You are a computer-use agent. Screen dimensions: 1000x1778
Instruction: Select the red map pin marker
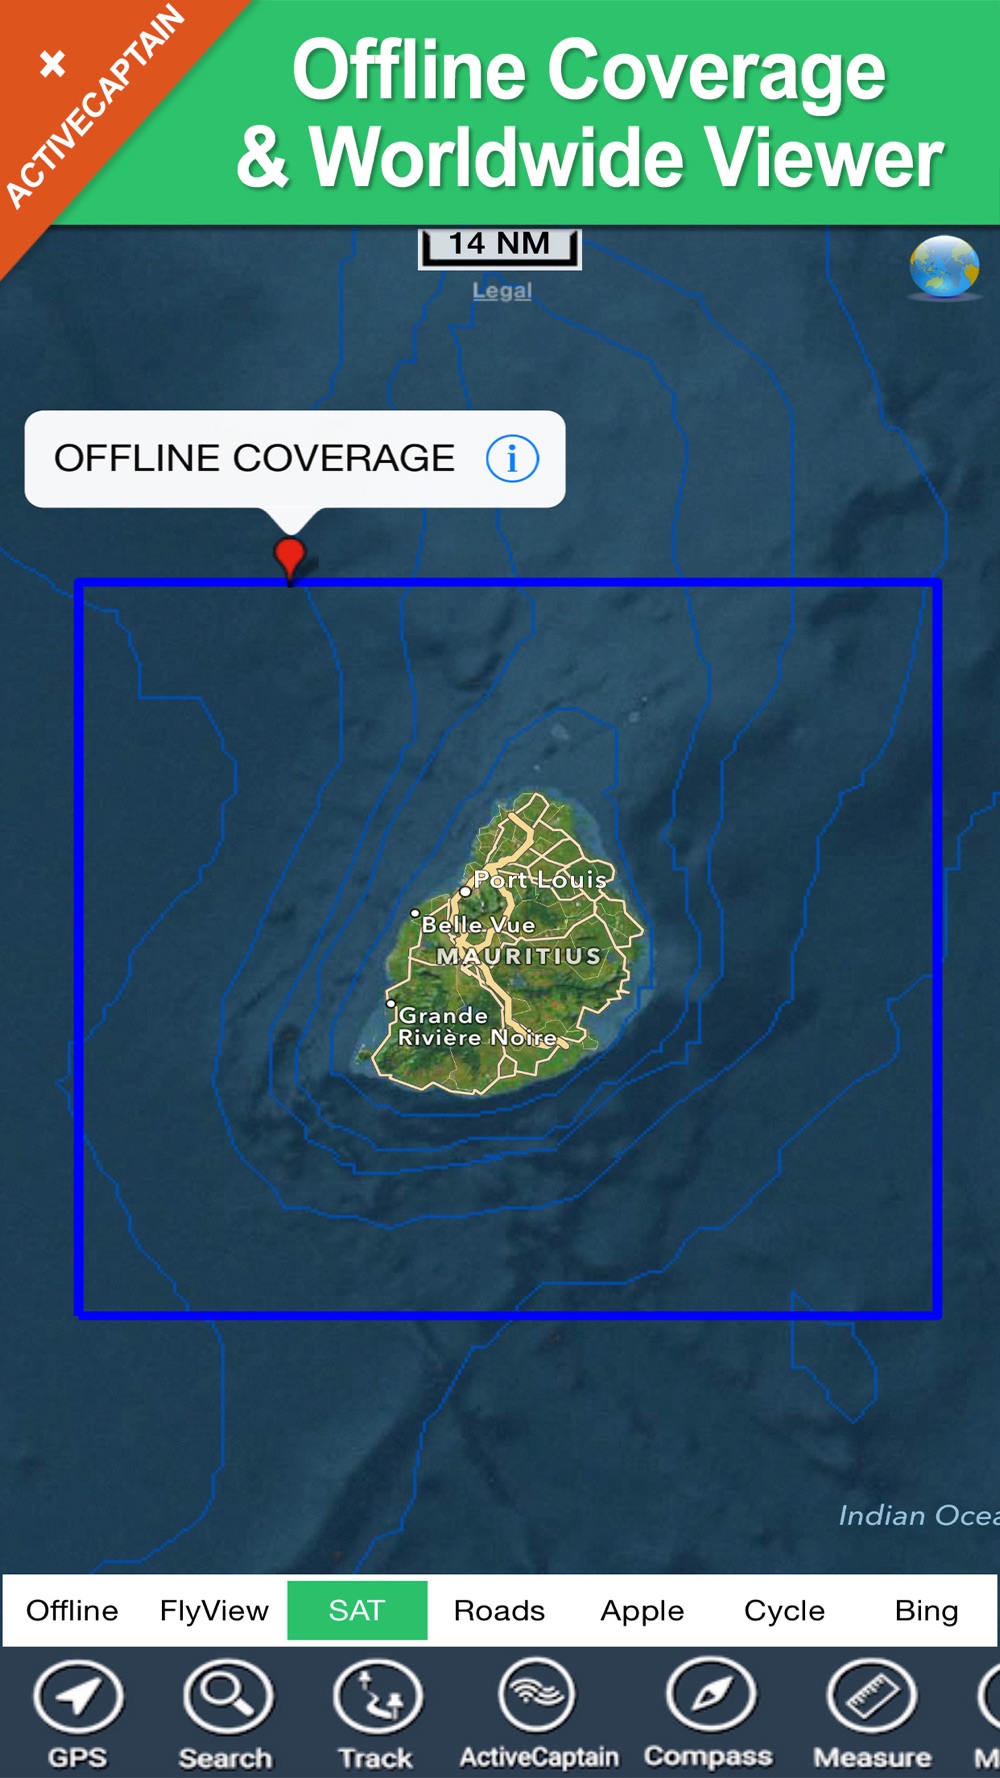pyautogui.click(x=290, y=558)
